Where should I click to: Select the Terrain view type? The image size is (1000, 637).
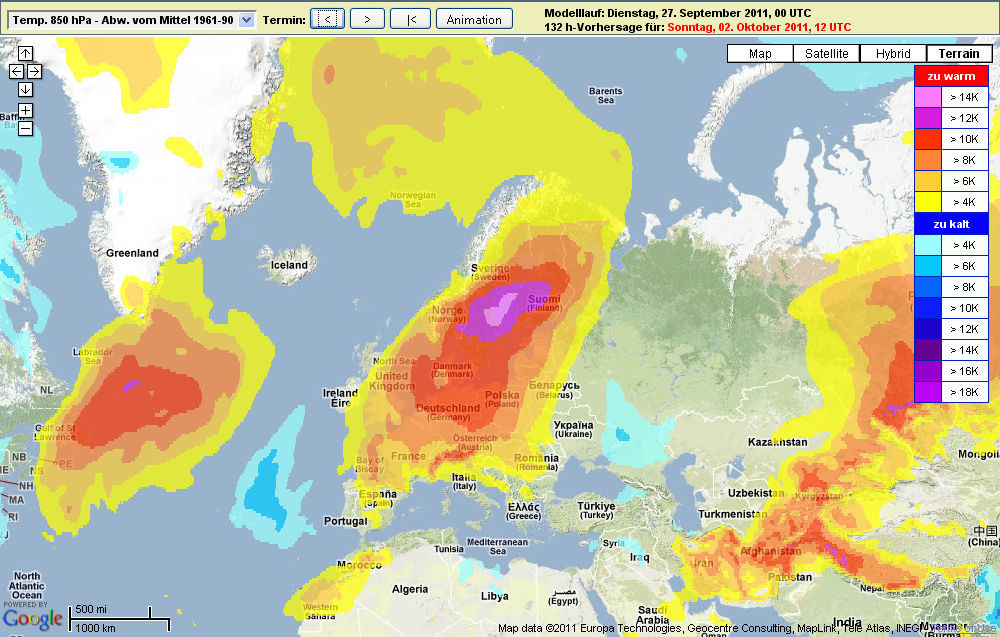point(959,54)
